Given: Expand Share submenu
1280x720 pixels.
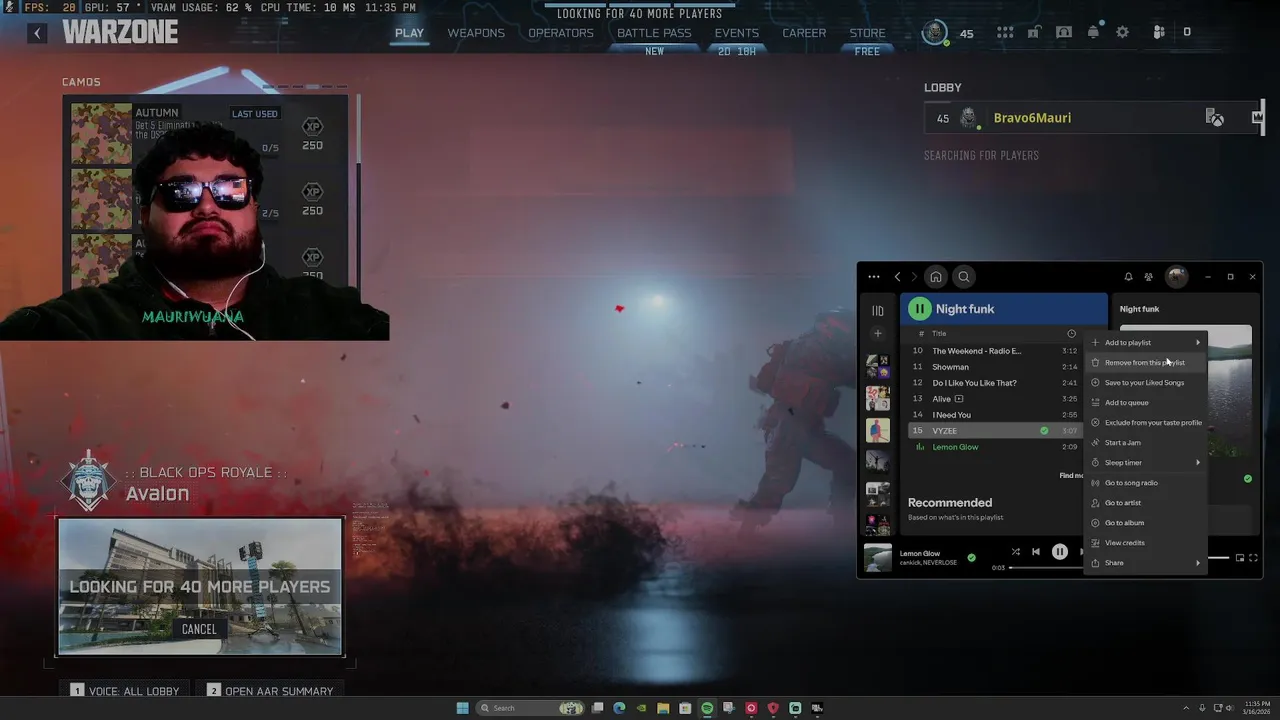Looking at the screenshot, I should pyautogui.click(x=1146, y=563).
